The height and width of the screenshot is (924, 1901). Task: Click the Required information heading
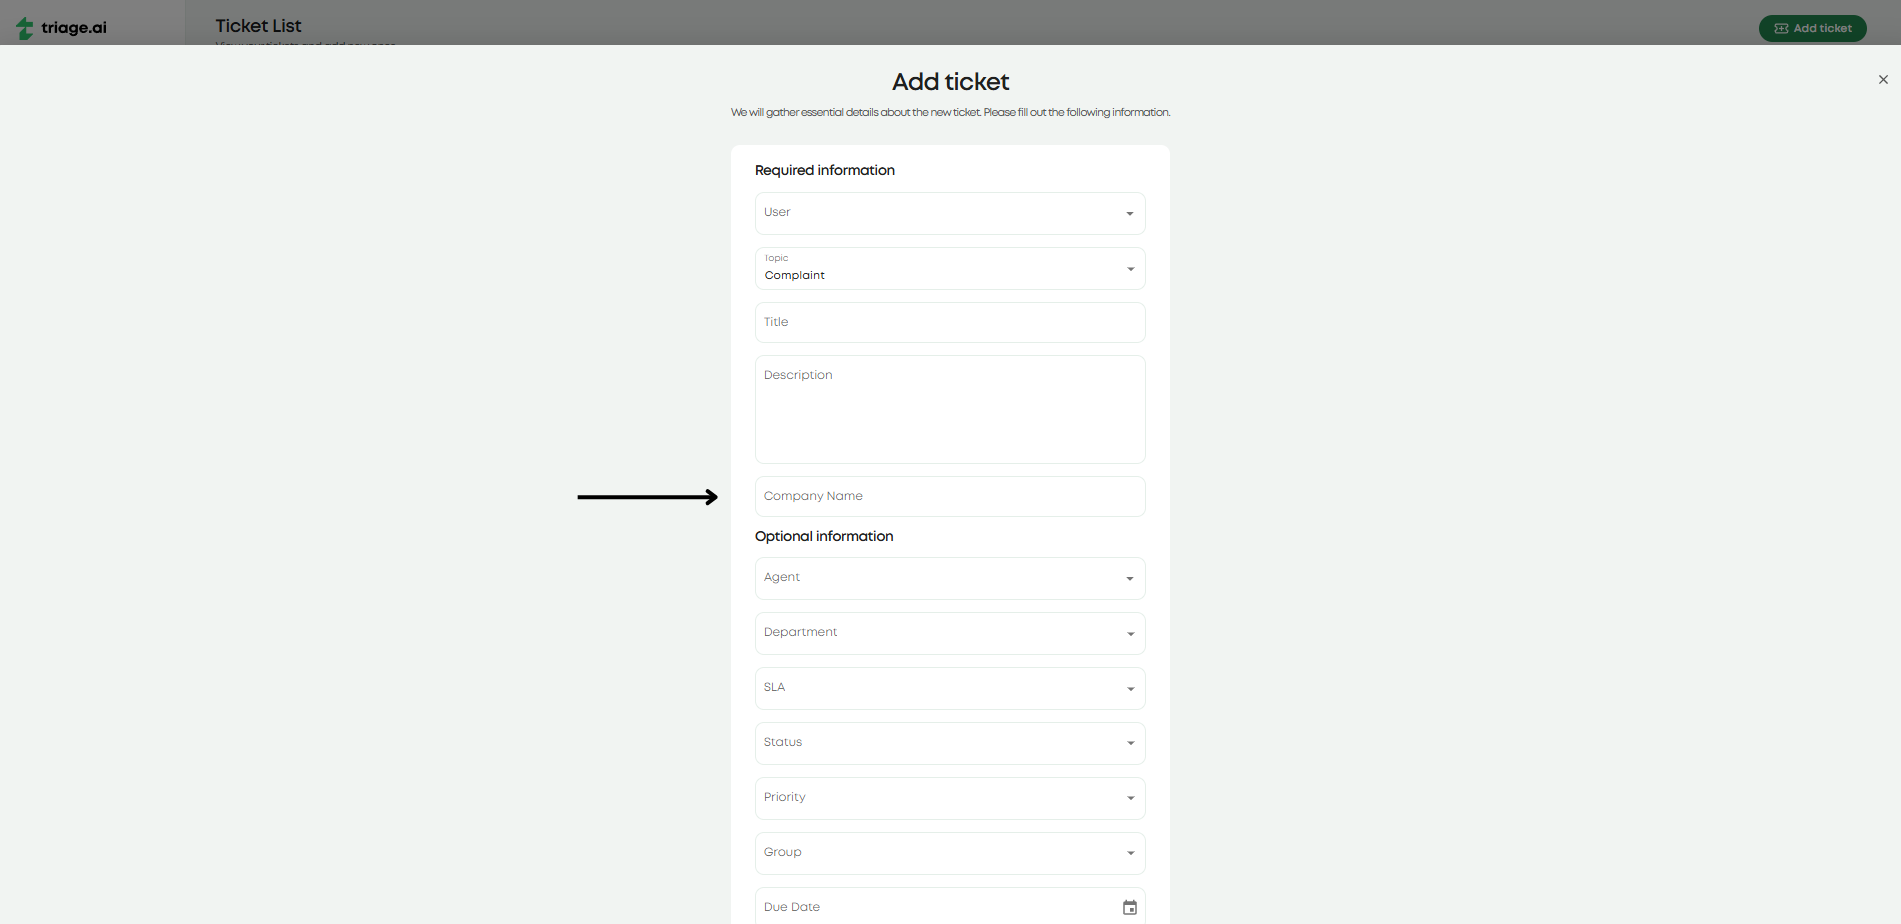tap(824, 170)
